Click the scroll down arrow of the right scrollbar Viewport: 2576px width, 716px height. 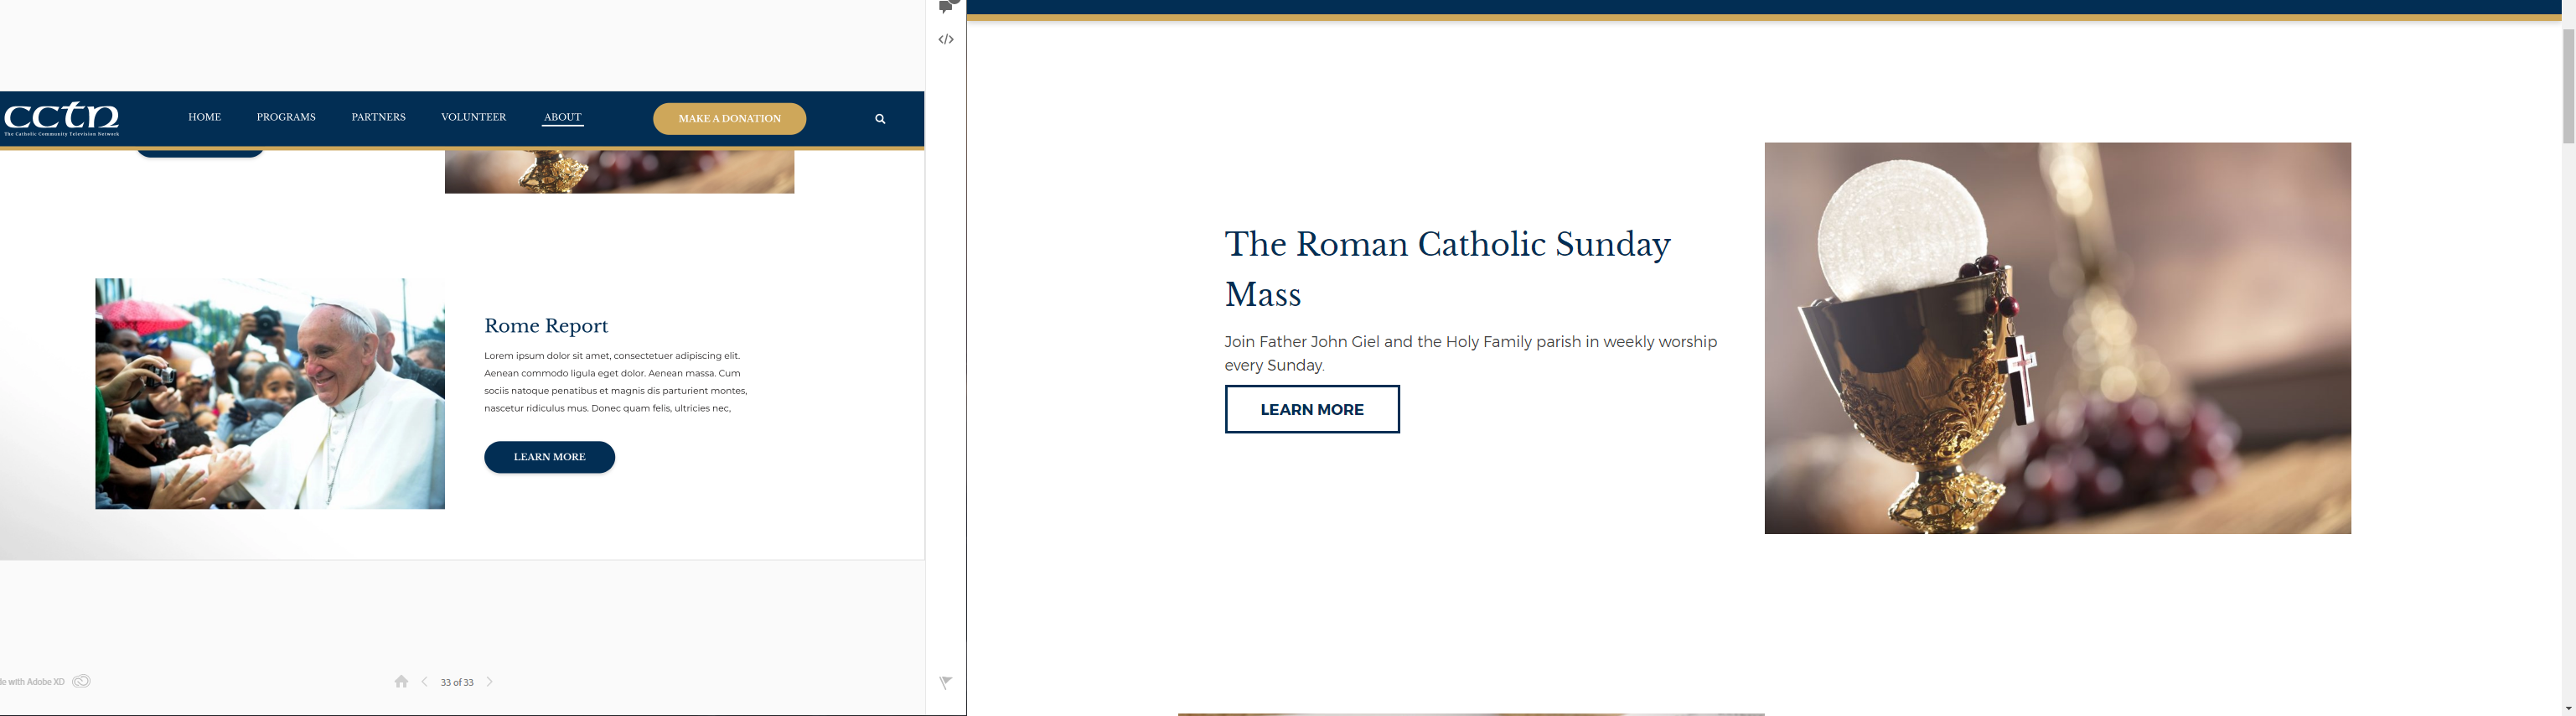click(x=2568, y=708)
